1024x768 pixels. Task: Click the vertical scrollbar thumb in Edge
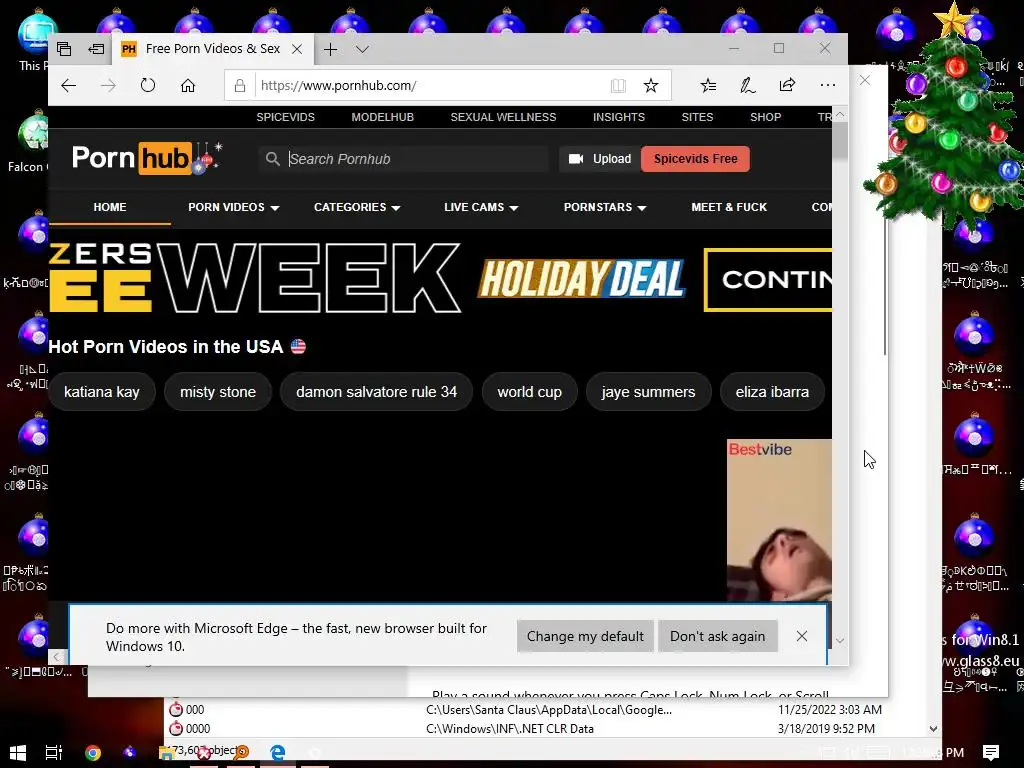point(840,140)
